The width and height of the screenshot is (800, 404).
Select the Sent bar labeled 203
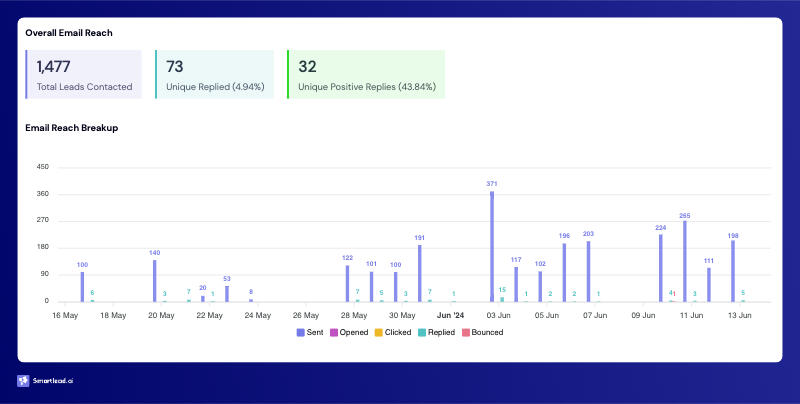click(x=588, y=271)
